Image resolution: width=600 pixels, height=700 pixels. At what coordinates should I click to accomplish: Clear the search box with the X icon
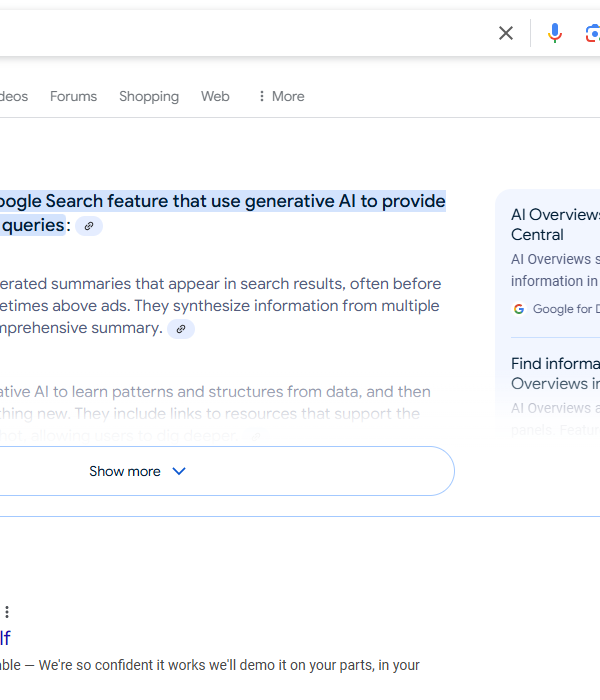tap(505, 33)
